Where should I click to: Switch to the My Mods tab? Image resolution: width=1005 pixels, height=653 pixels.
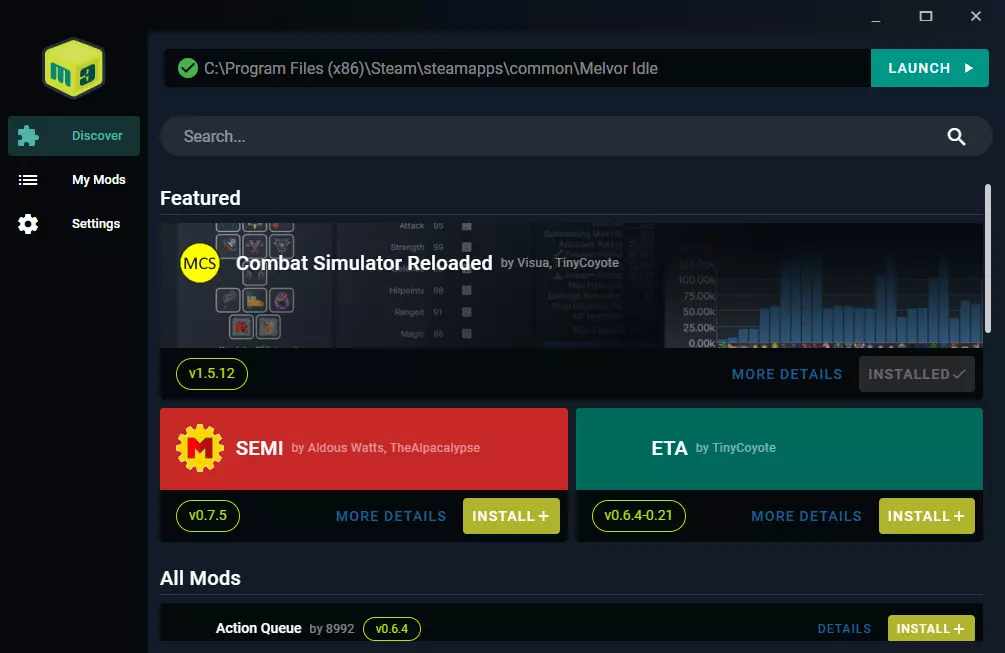[x=74, y=180]
